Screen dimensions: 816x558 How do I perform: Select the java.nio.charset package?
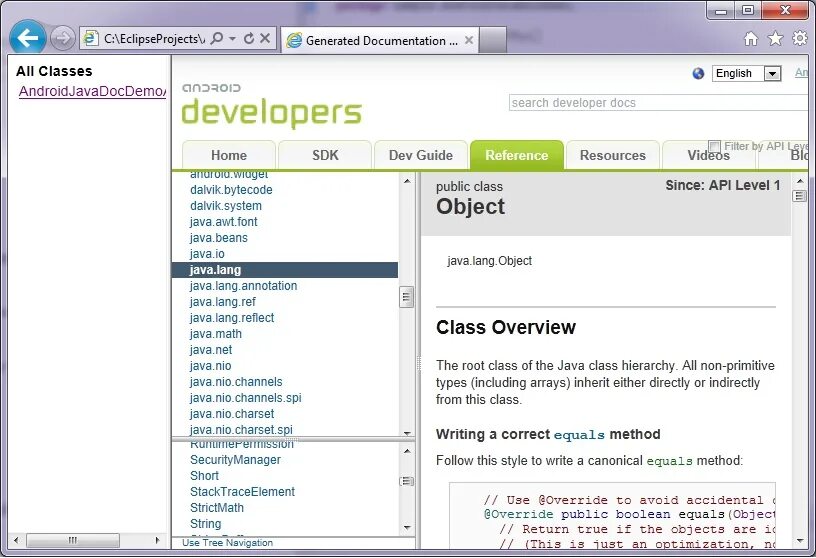click(232, 414)
